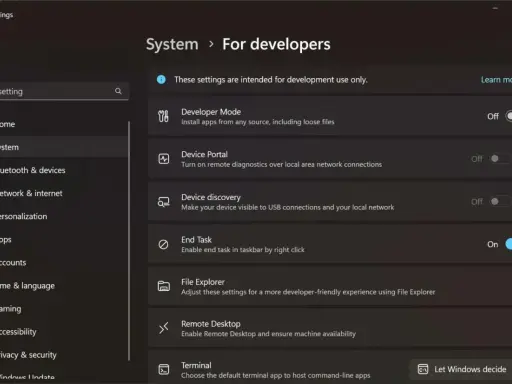Open Network & internet settings

pyautogui.click(x=63, y=193)
